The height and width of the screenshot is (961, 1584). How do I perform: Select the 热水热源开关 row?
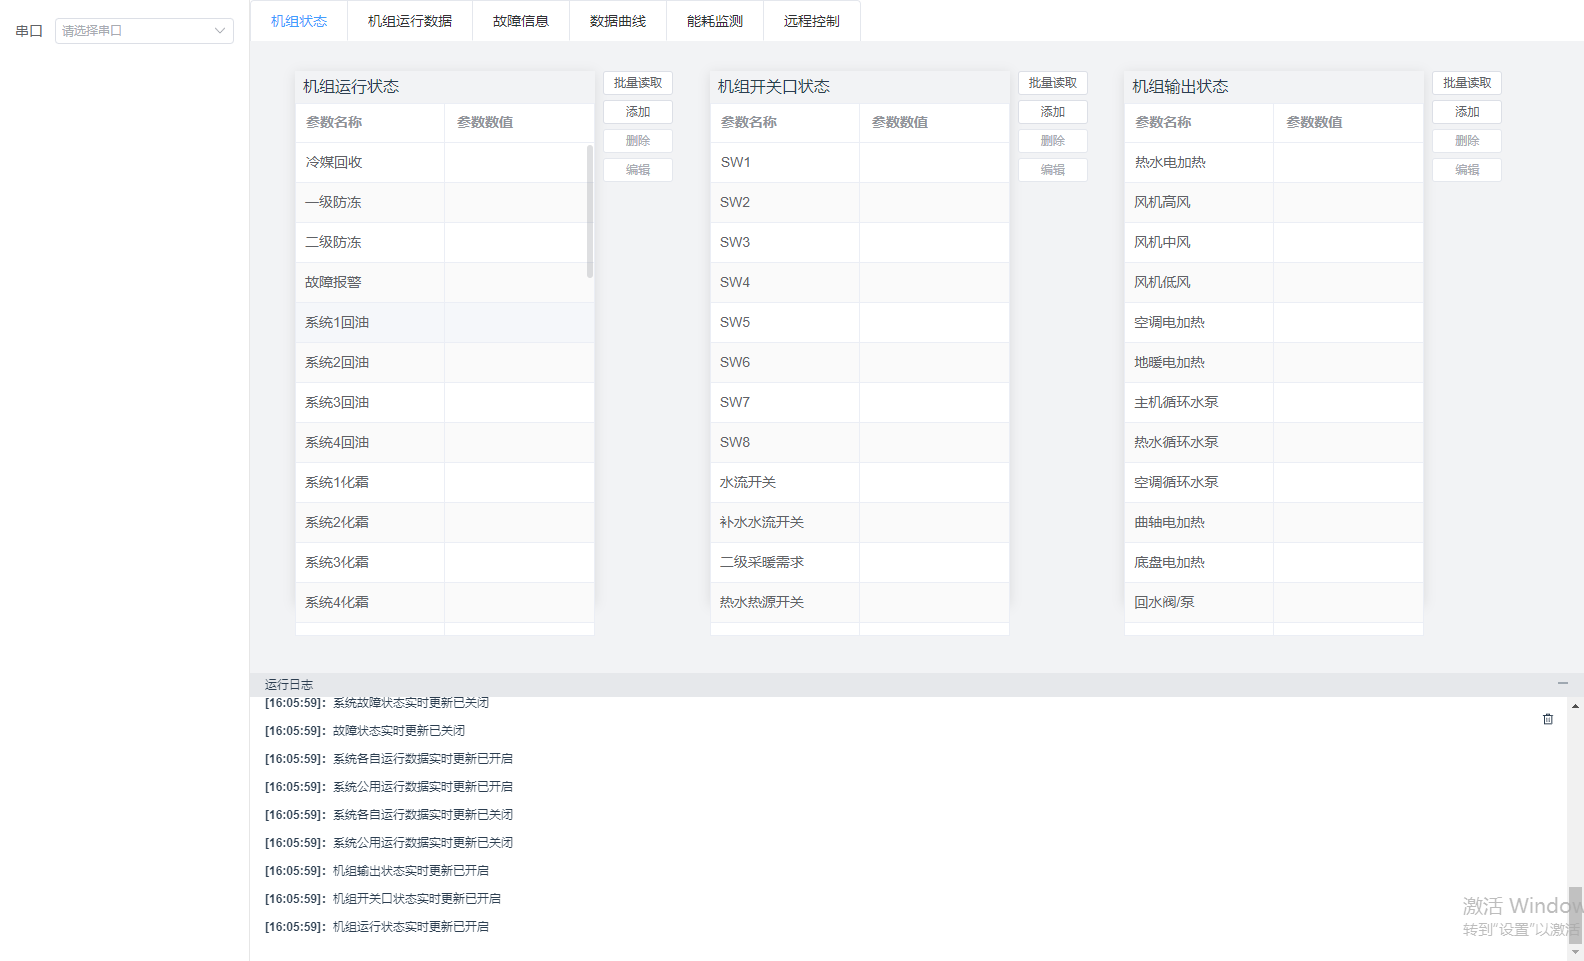(860, 602)
